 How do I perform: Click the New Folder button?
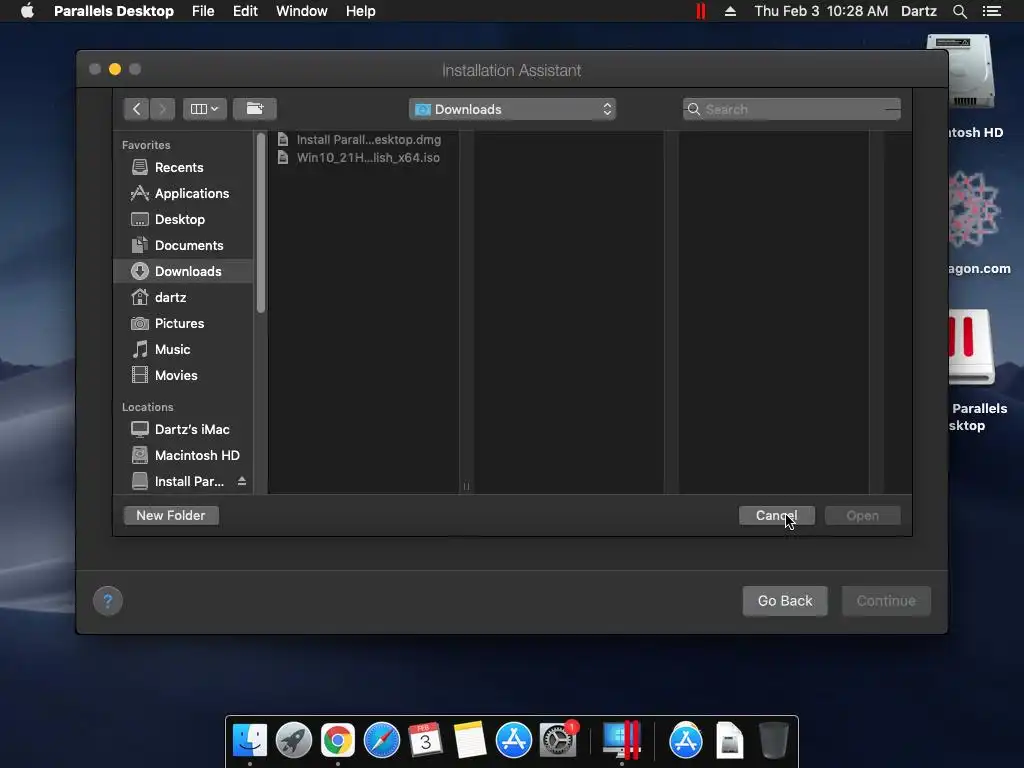[x=171, y=515]
